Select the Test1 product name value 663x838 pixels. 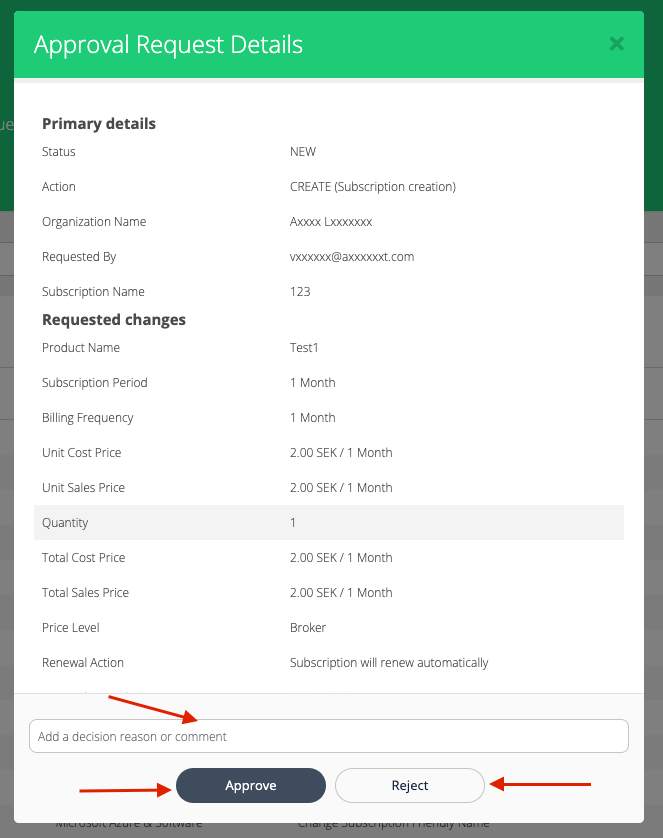(304, 348)
